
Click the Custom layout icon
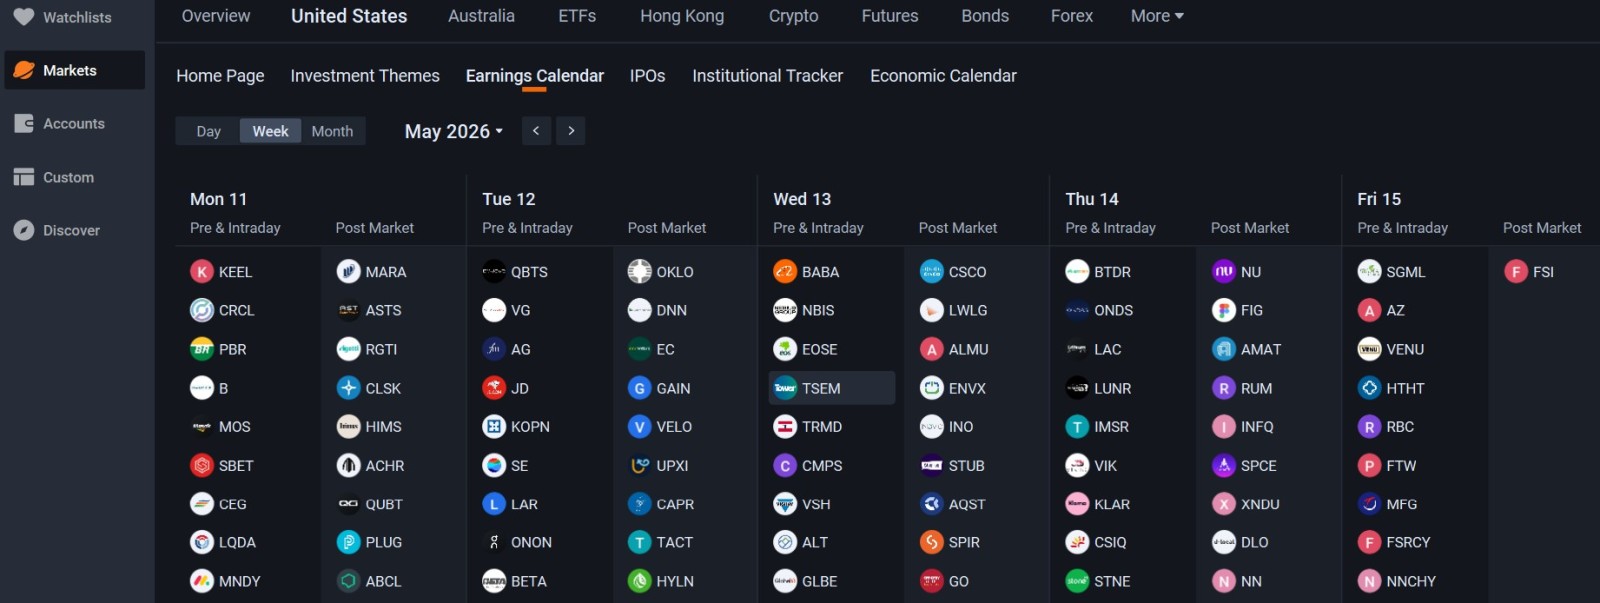[x=24, y=177]
